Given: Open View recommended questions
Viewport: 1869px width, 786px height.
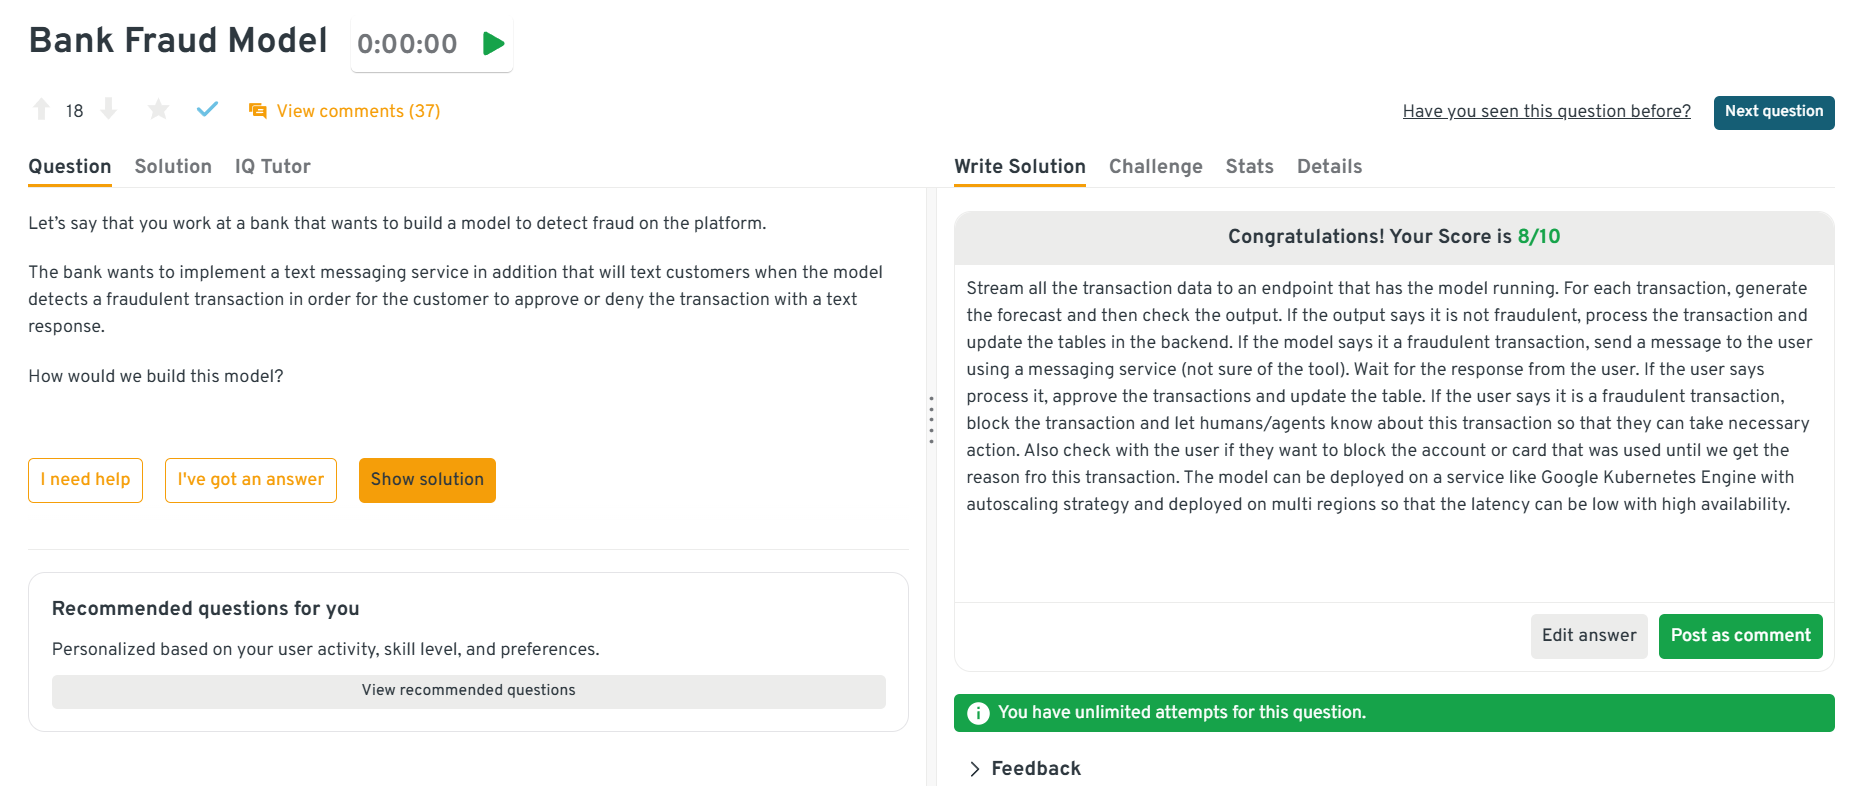Looking at the screenshot, I should pyautogui.click(x=468, y=691).
